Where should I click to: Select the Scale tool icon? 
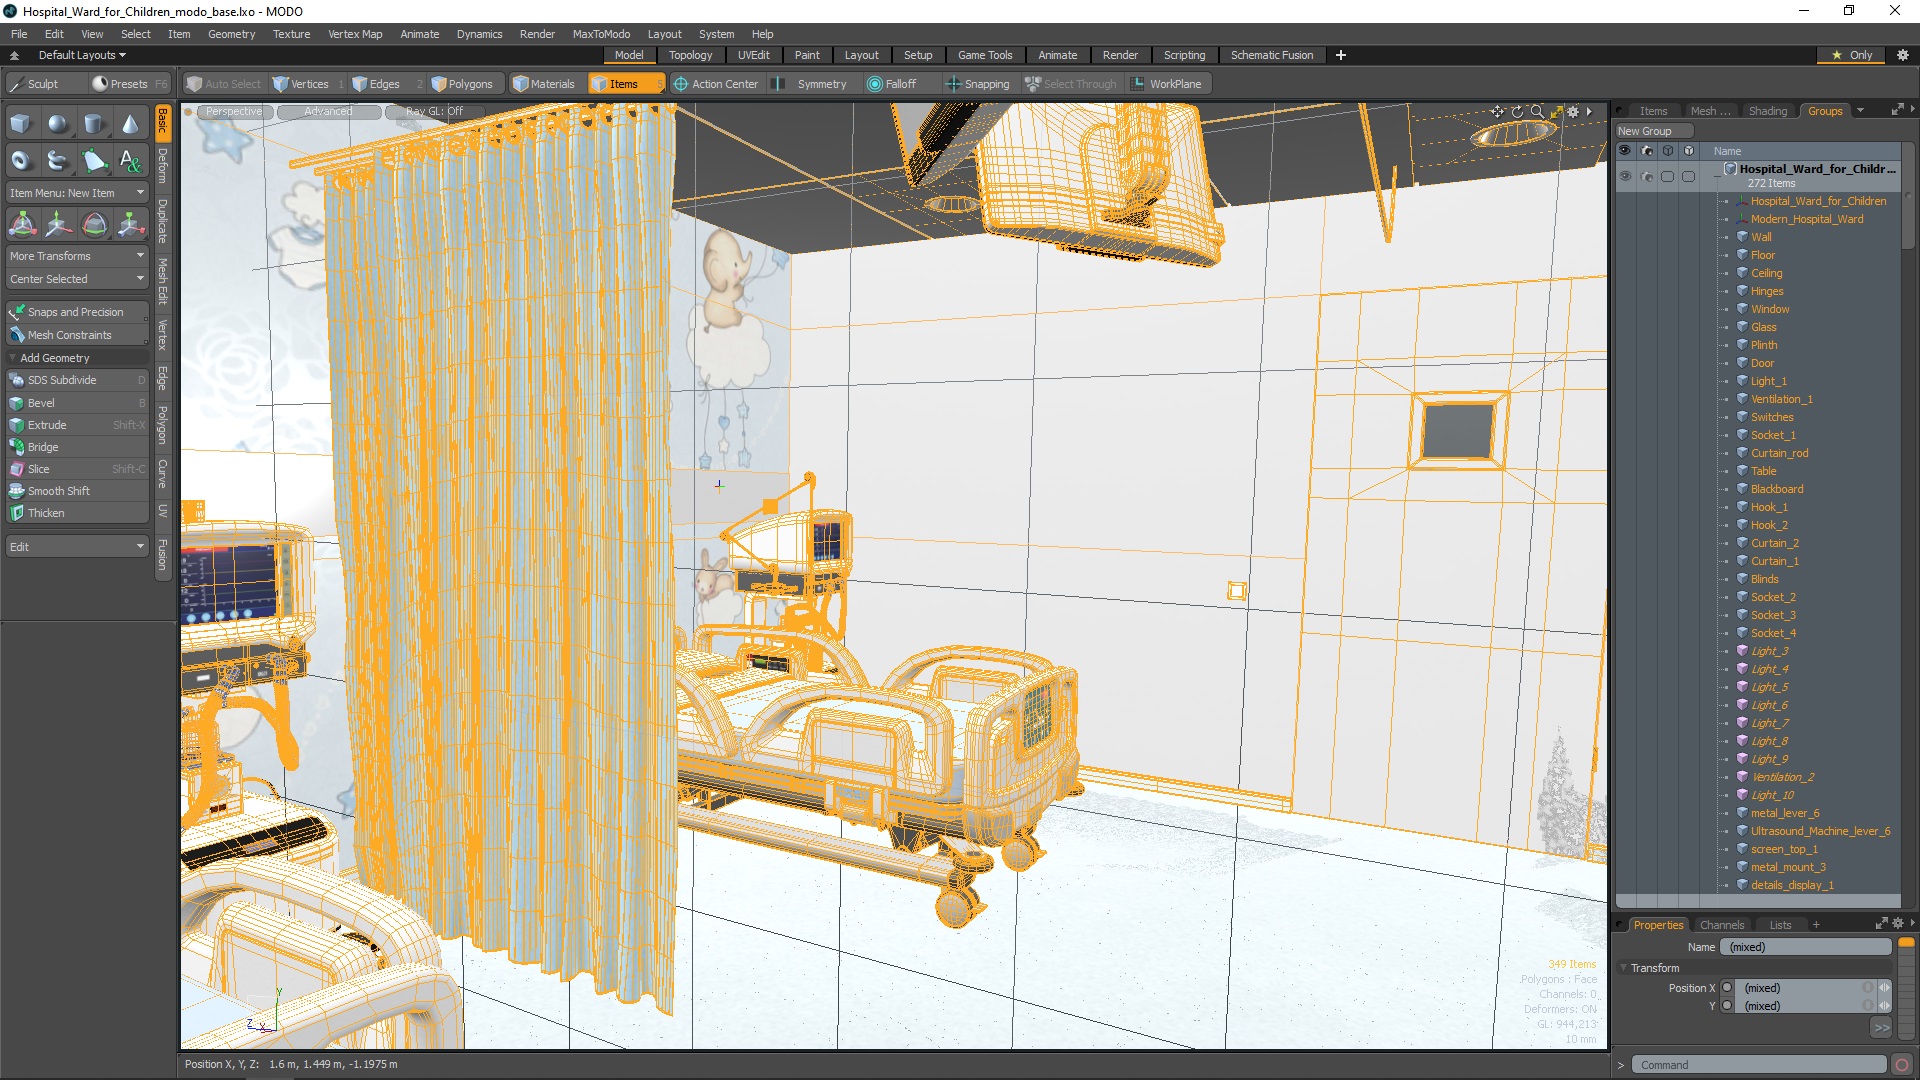click(x=130, y=224)
